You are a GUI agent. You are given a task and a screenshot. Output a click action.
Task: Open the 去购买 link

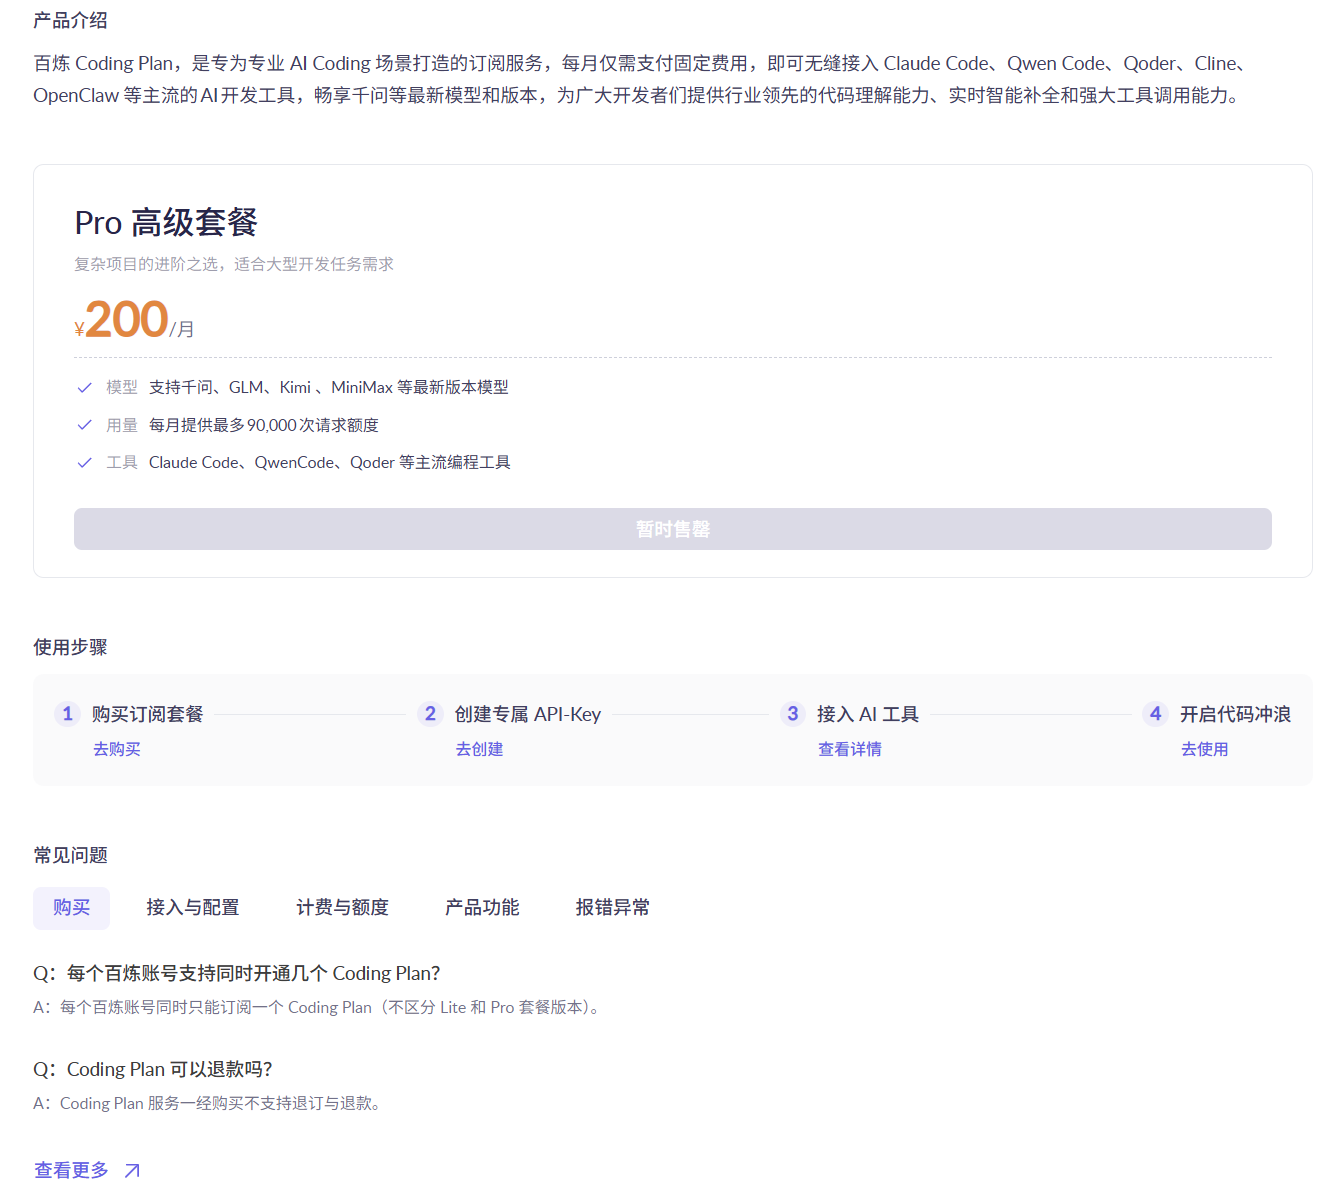117,749
